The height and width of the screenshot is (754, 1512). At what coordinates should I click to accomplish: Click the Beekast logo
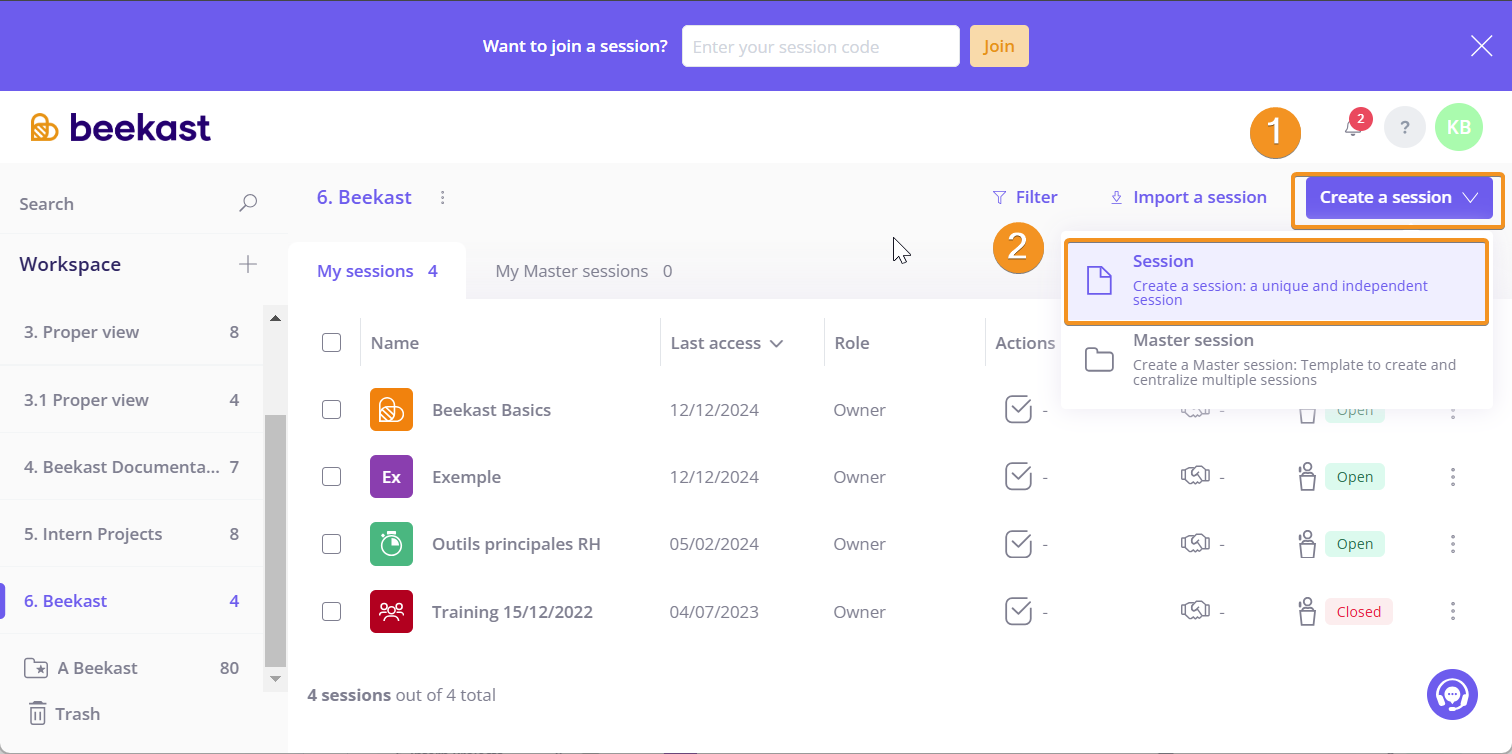120,128
